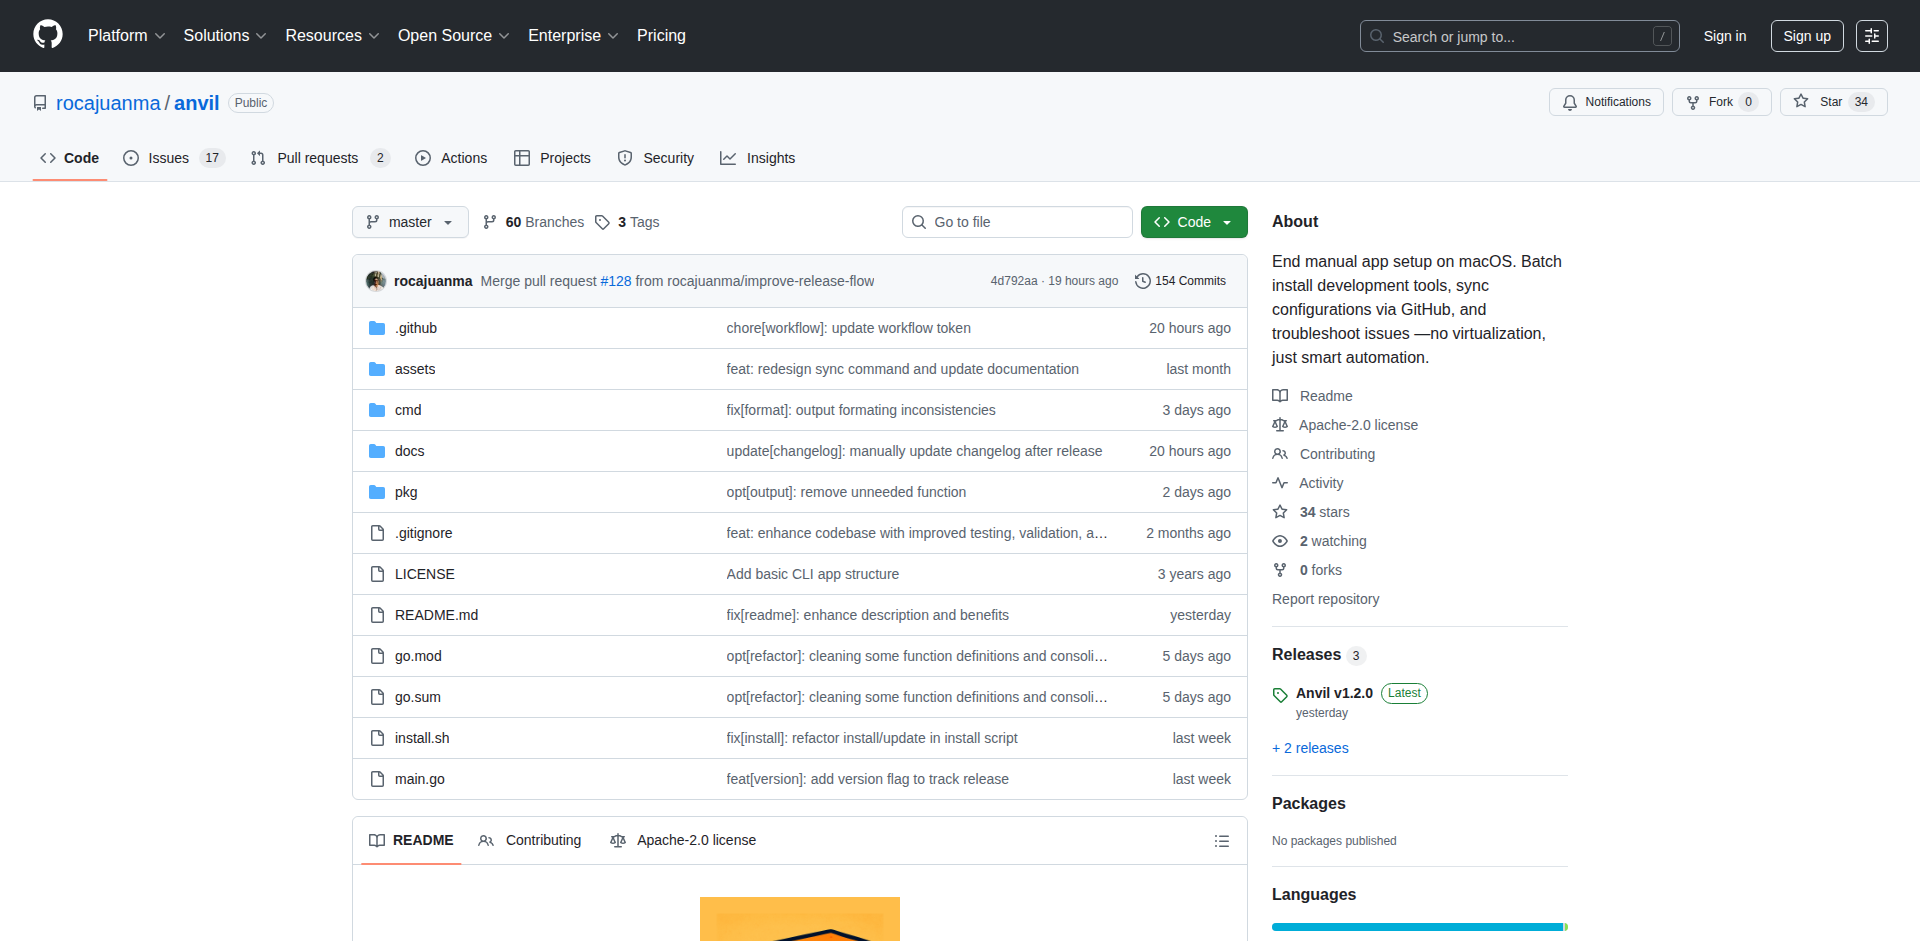
Task: Open the command palette icon beside Sign up
Action: click(1872, 36)
